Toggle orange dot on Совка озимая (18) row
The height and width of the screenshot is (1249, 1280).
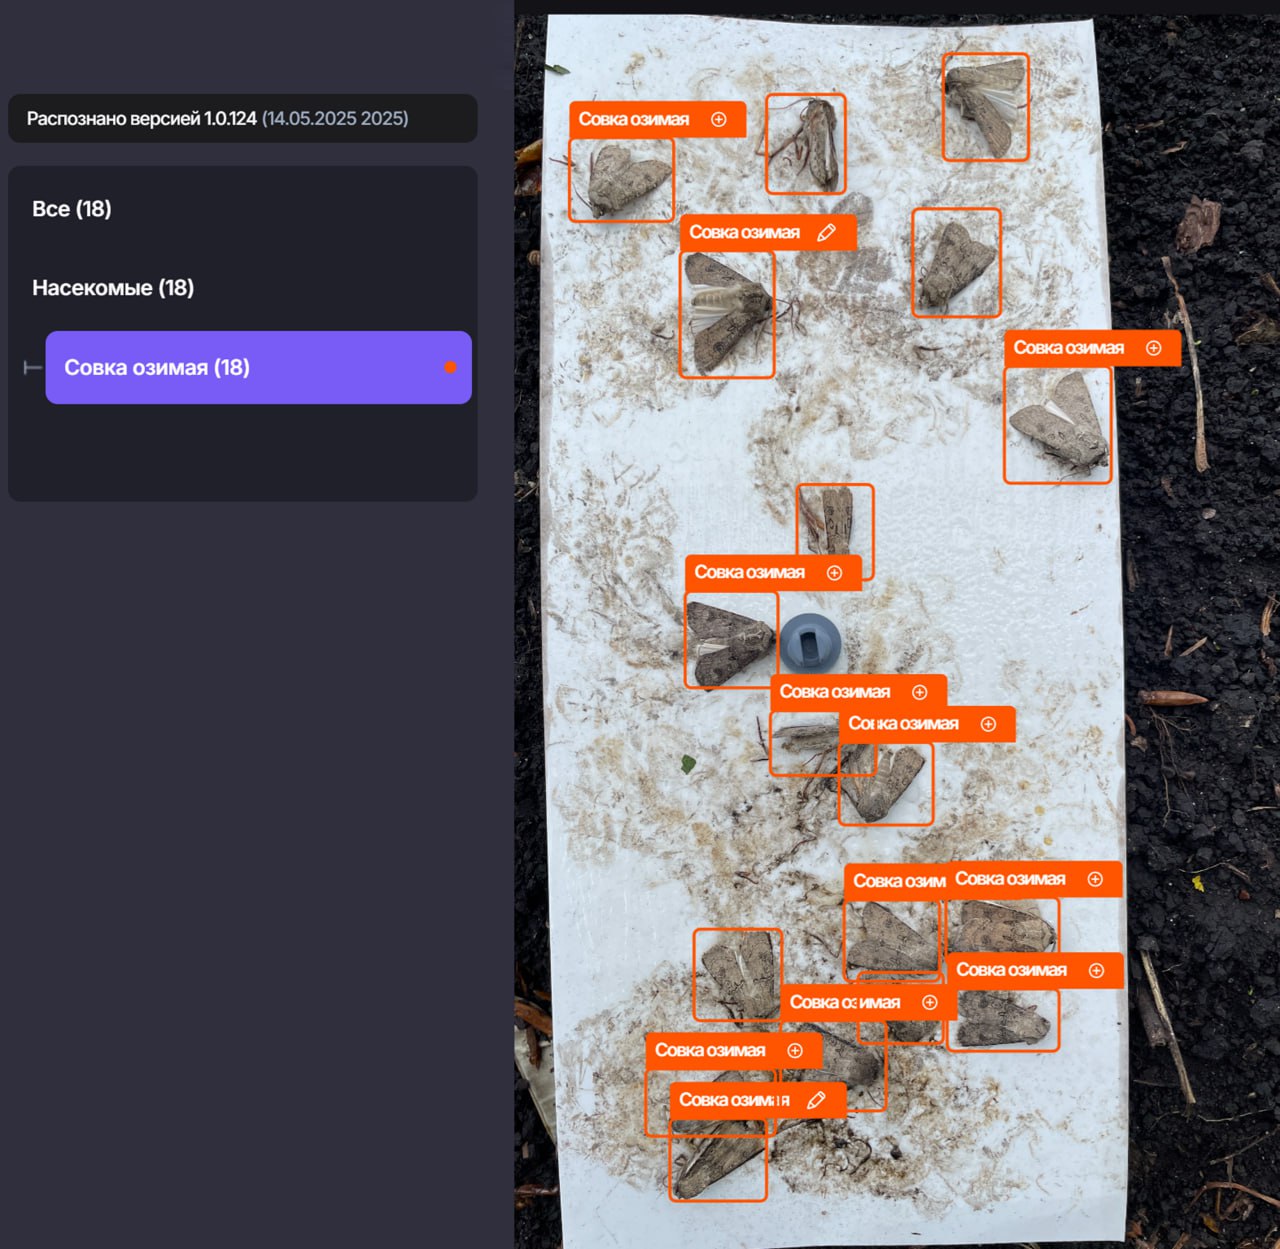click(450, 368)
